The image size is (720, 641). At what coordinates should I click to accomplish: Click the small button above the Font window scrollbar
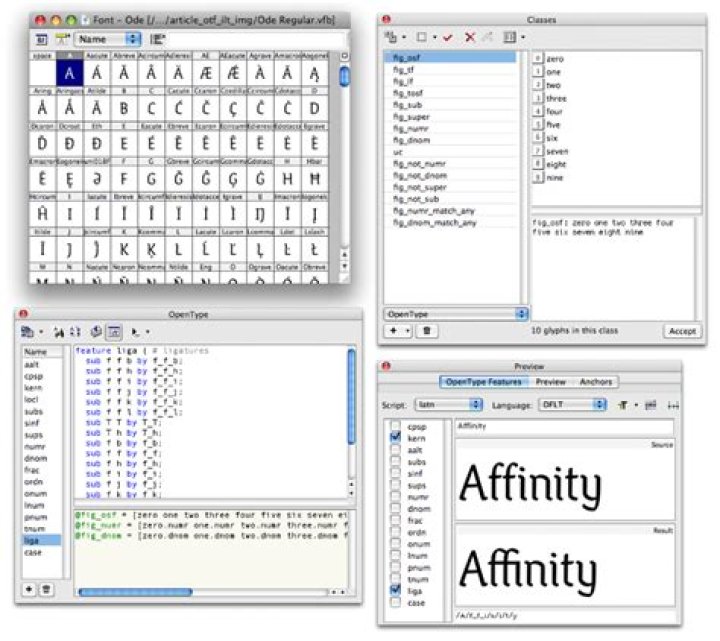pyautogui.click(x=344, y=56)
